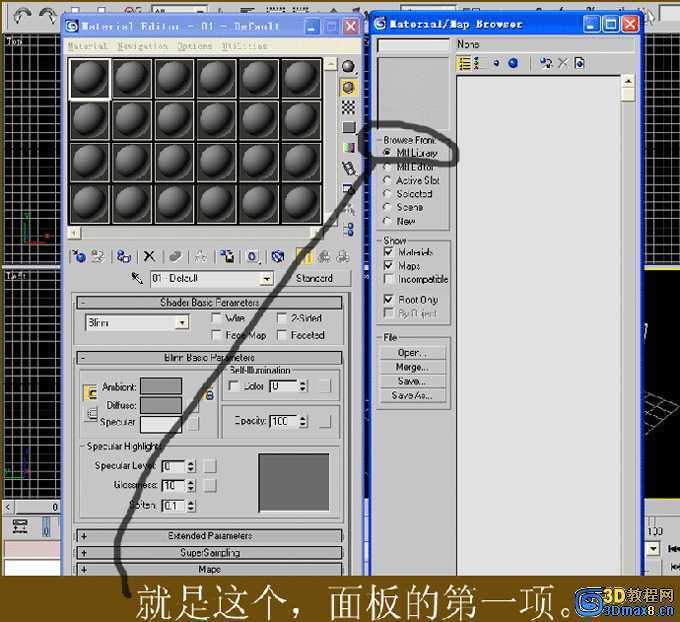The height and width of the screenshot is (622, 680).
Task: Expand SuperSampling rollout
Action: click(x=209, y=553)
